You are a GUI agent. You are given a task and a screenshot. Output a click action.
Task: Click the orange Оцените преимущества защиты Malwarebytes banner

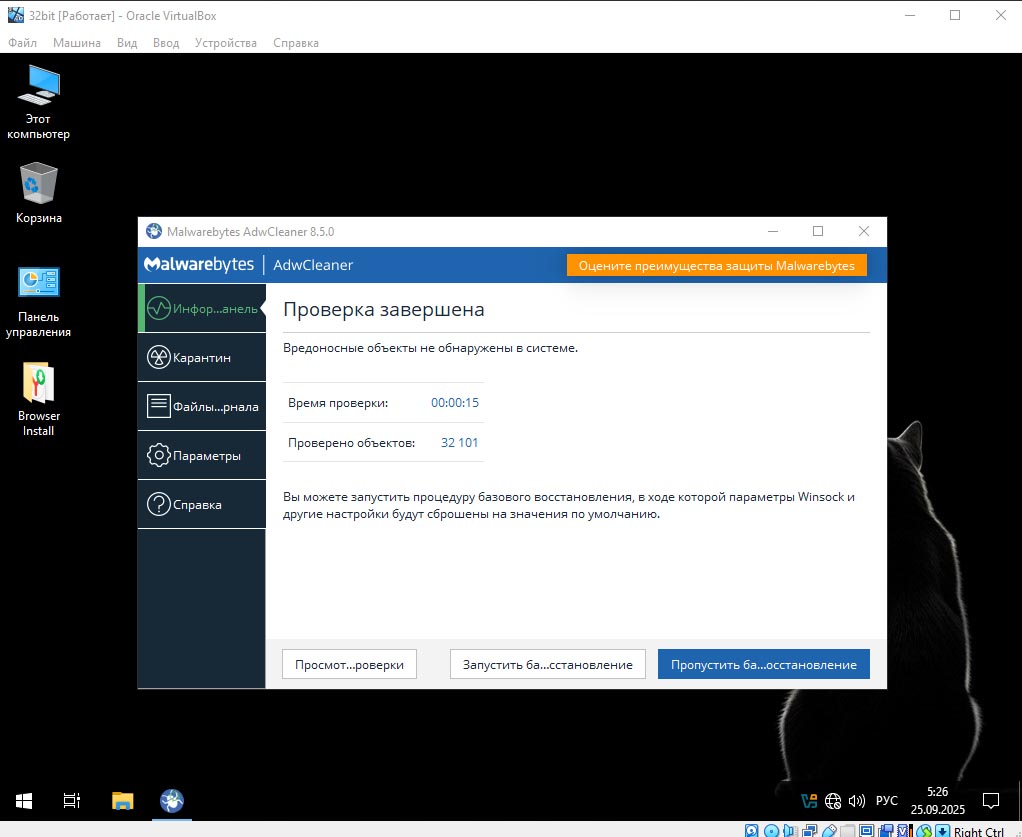point(716,265)
